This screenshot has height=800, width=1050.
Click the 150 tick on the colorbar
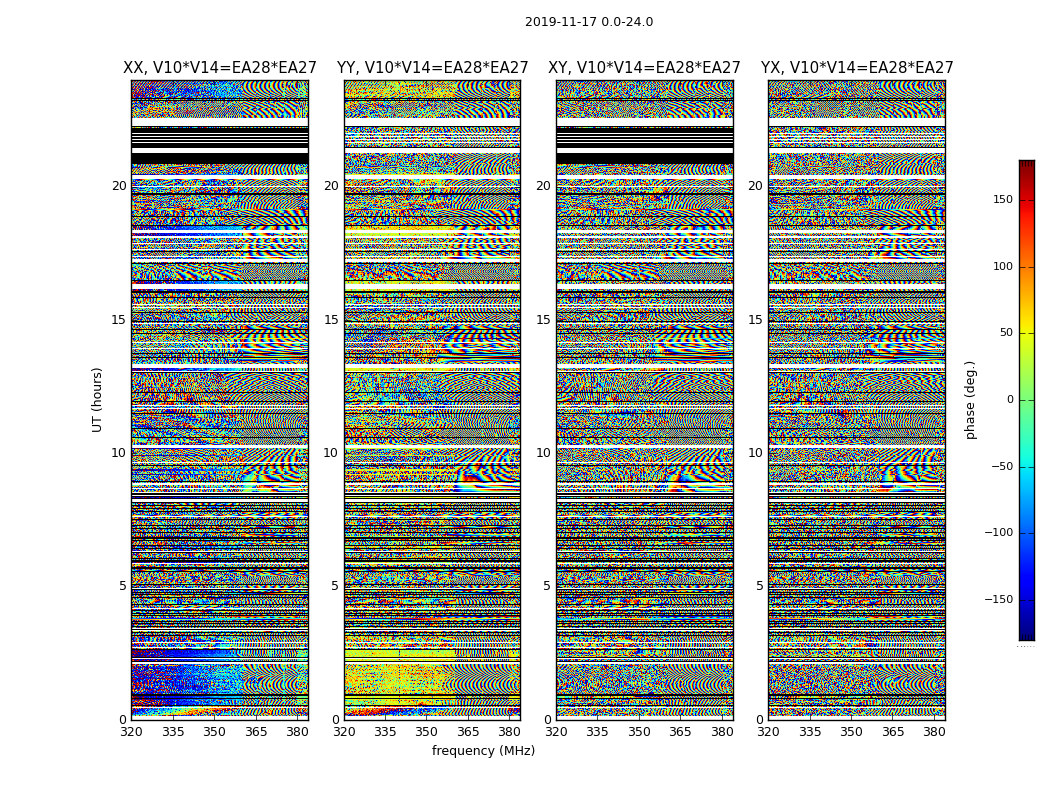tap(1002, 199)
